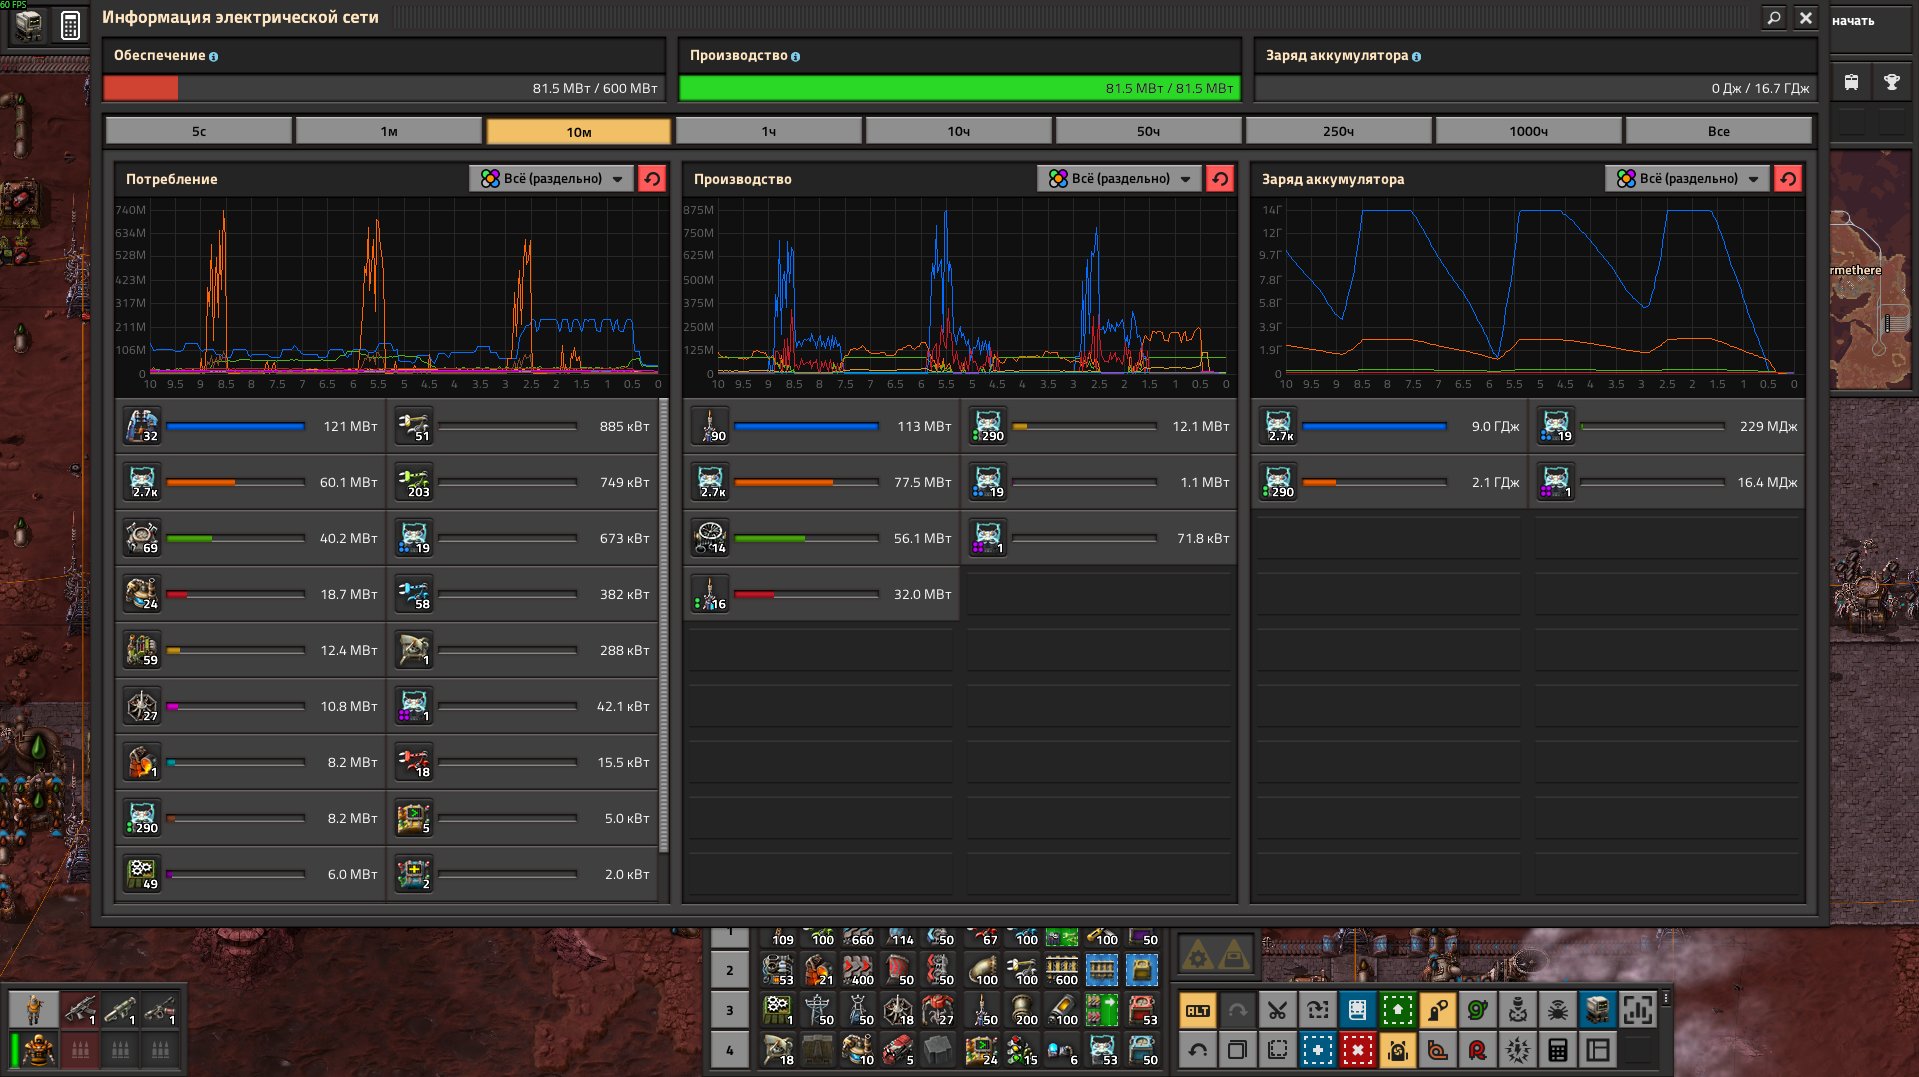
Task: Click the character icon at bottom left
Action: pyautogui.click(x=34, y=1009)
